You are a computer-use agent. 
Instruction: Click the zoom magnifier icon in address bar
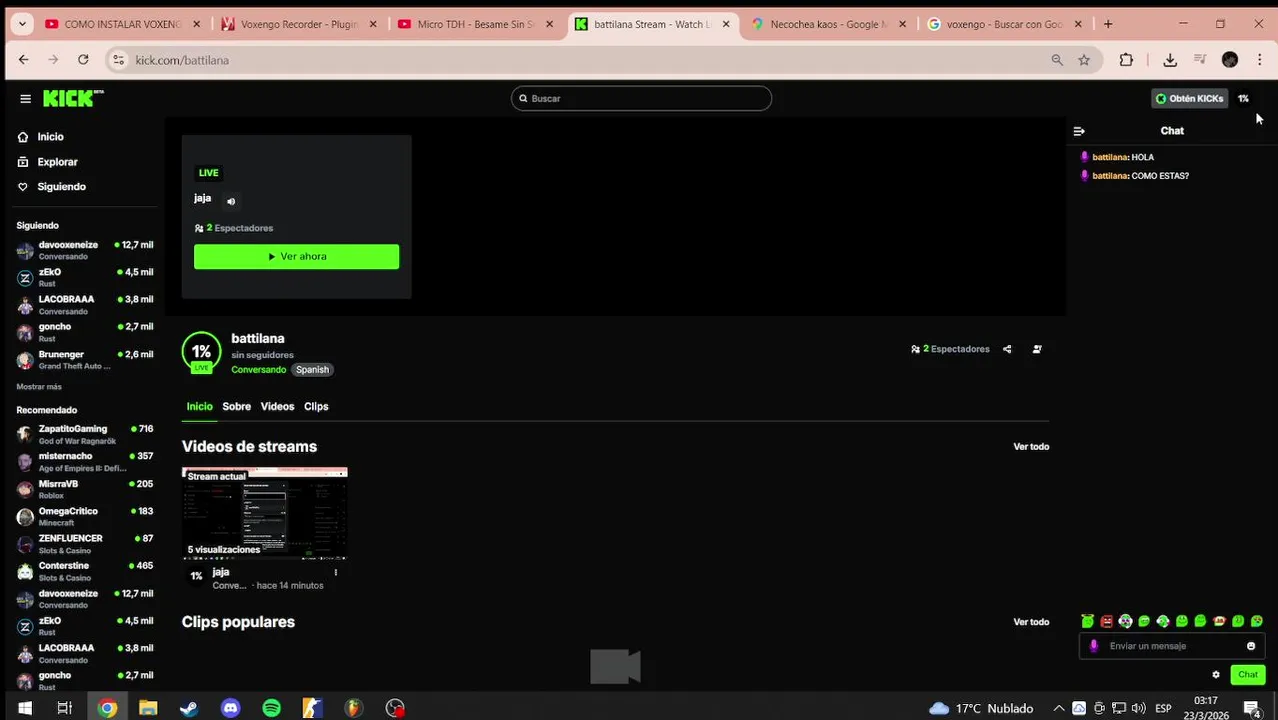click(1057, 60)
